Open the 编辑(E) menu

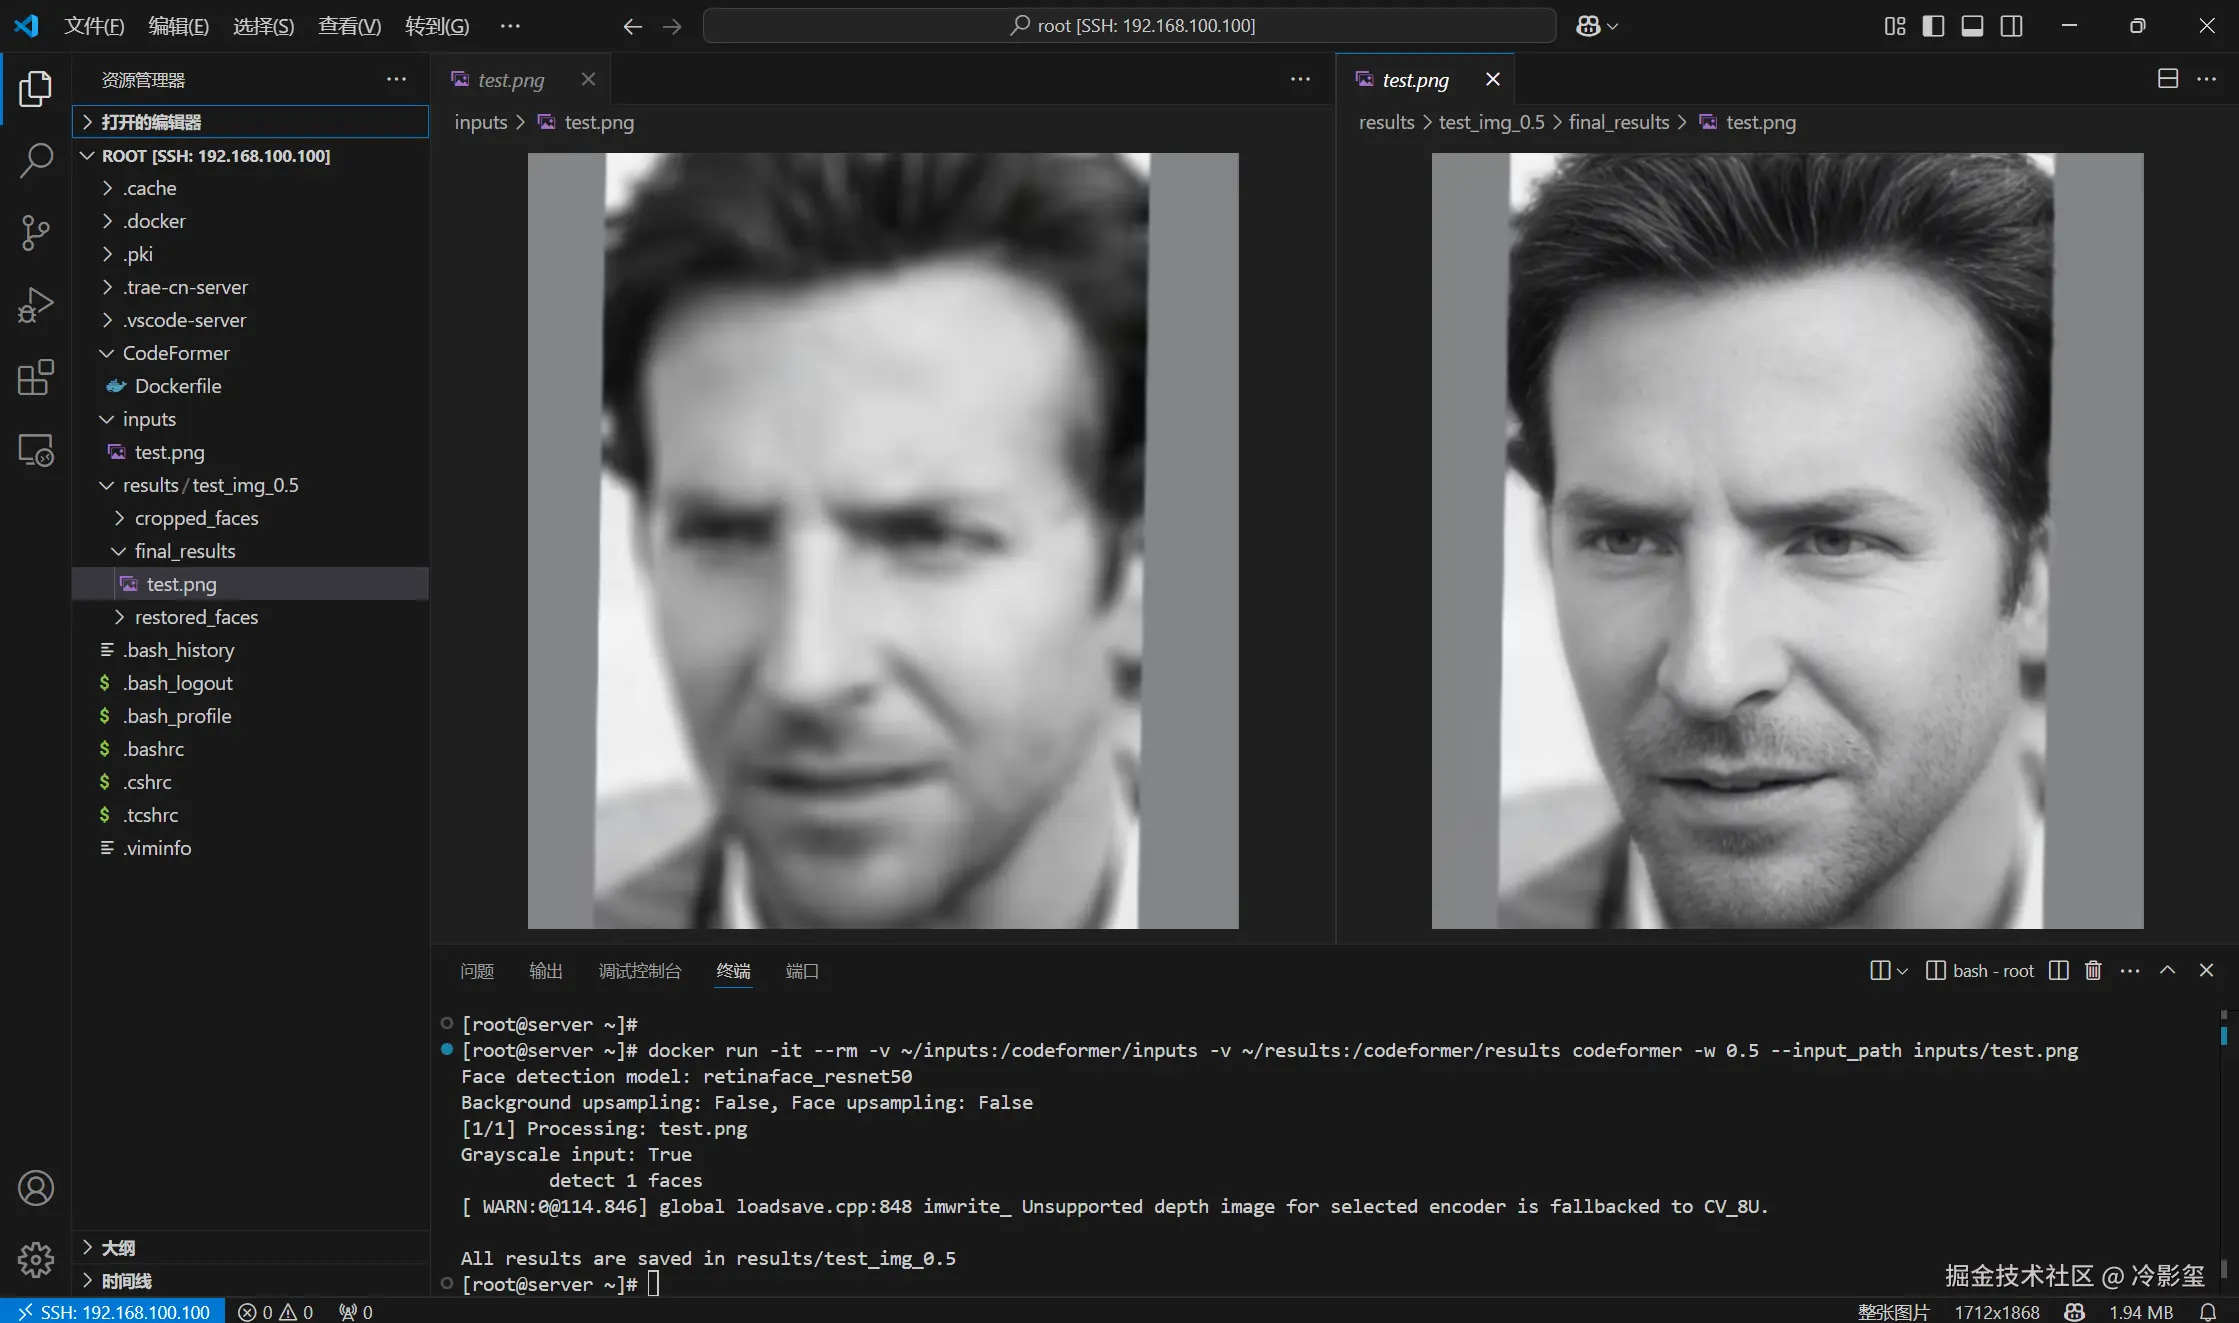tap(178, 25)
